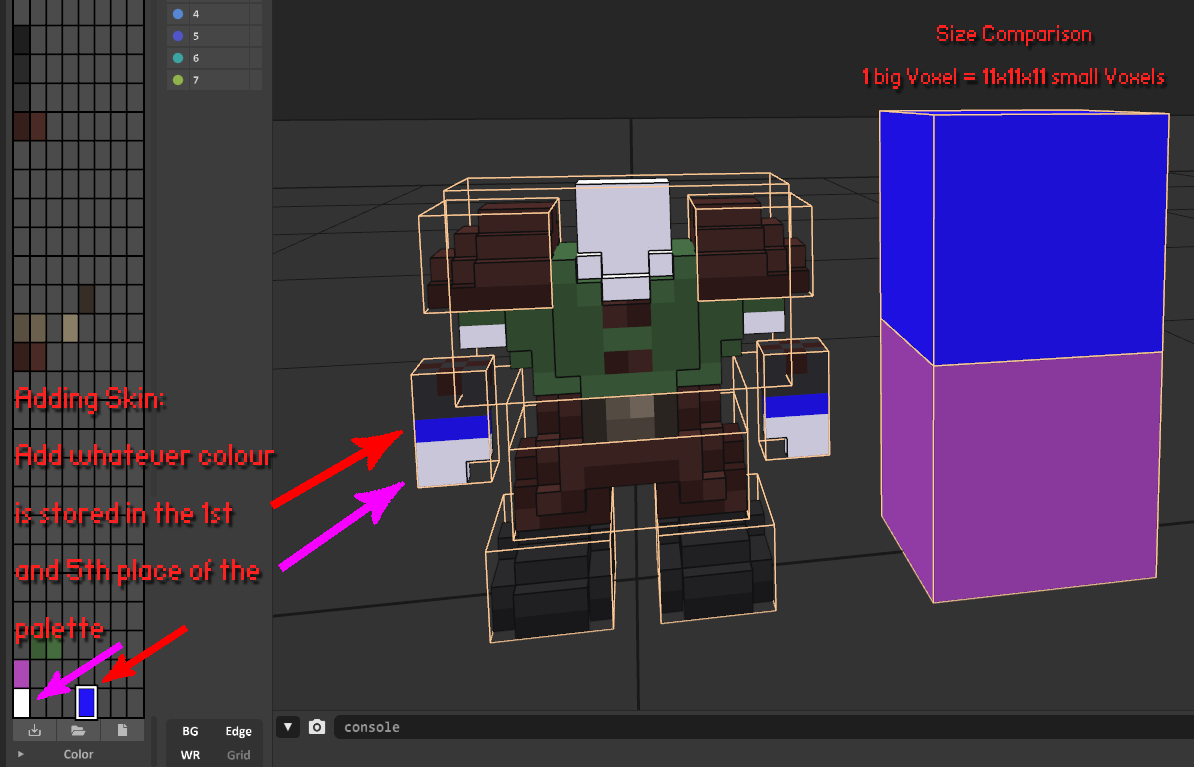Toggle the WR display option
The image size is (1194, 767).
190,755
